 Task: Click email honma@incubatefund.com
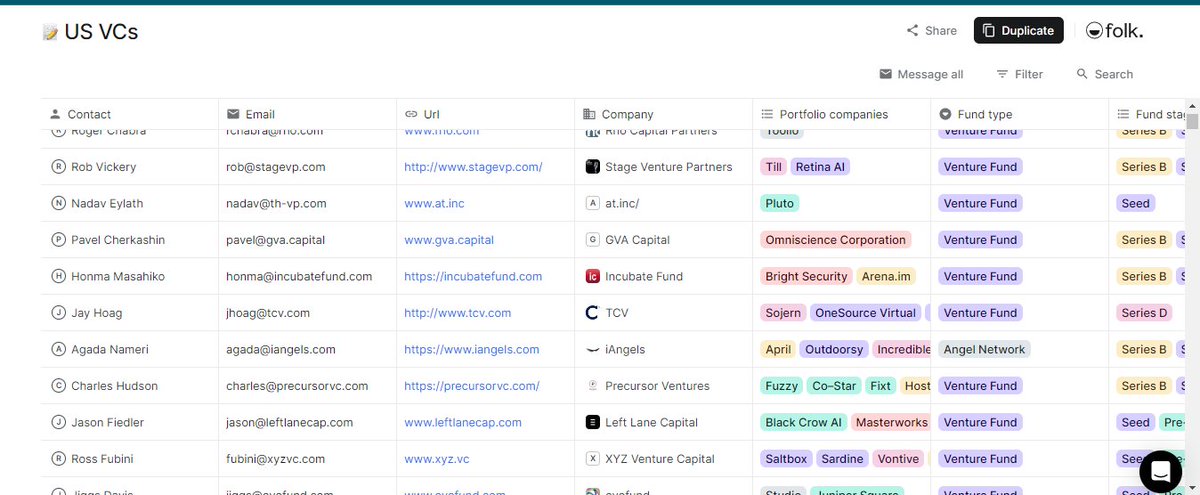click(299, 276)
